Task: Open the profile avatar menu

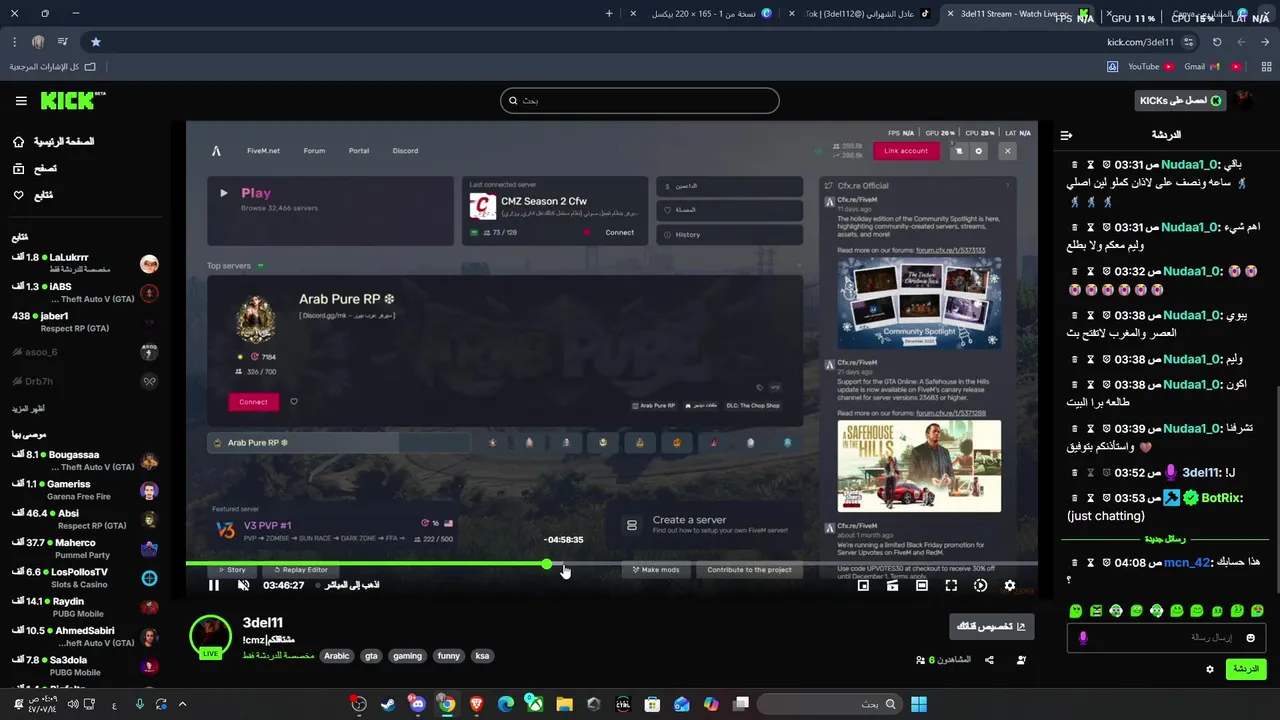Action: coord(1244,100)
